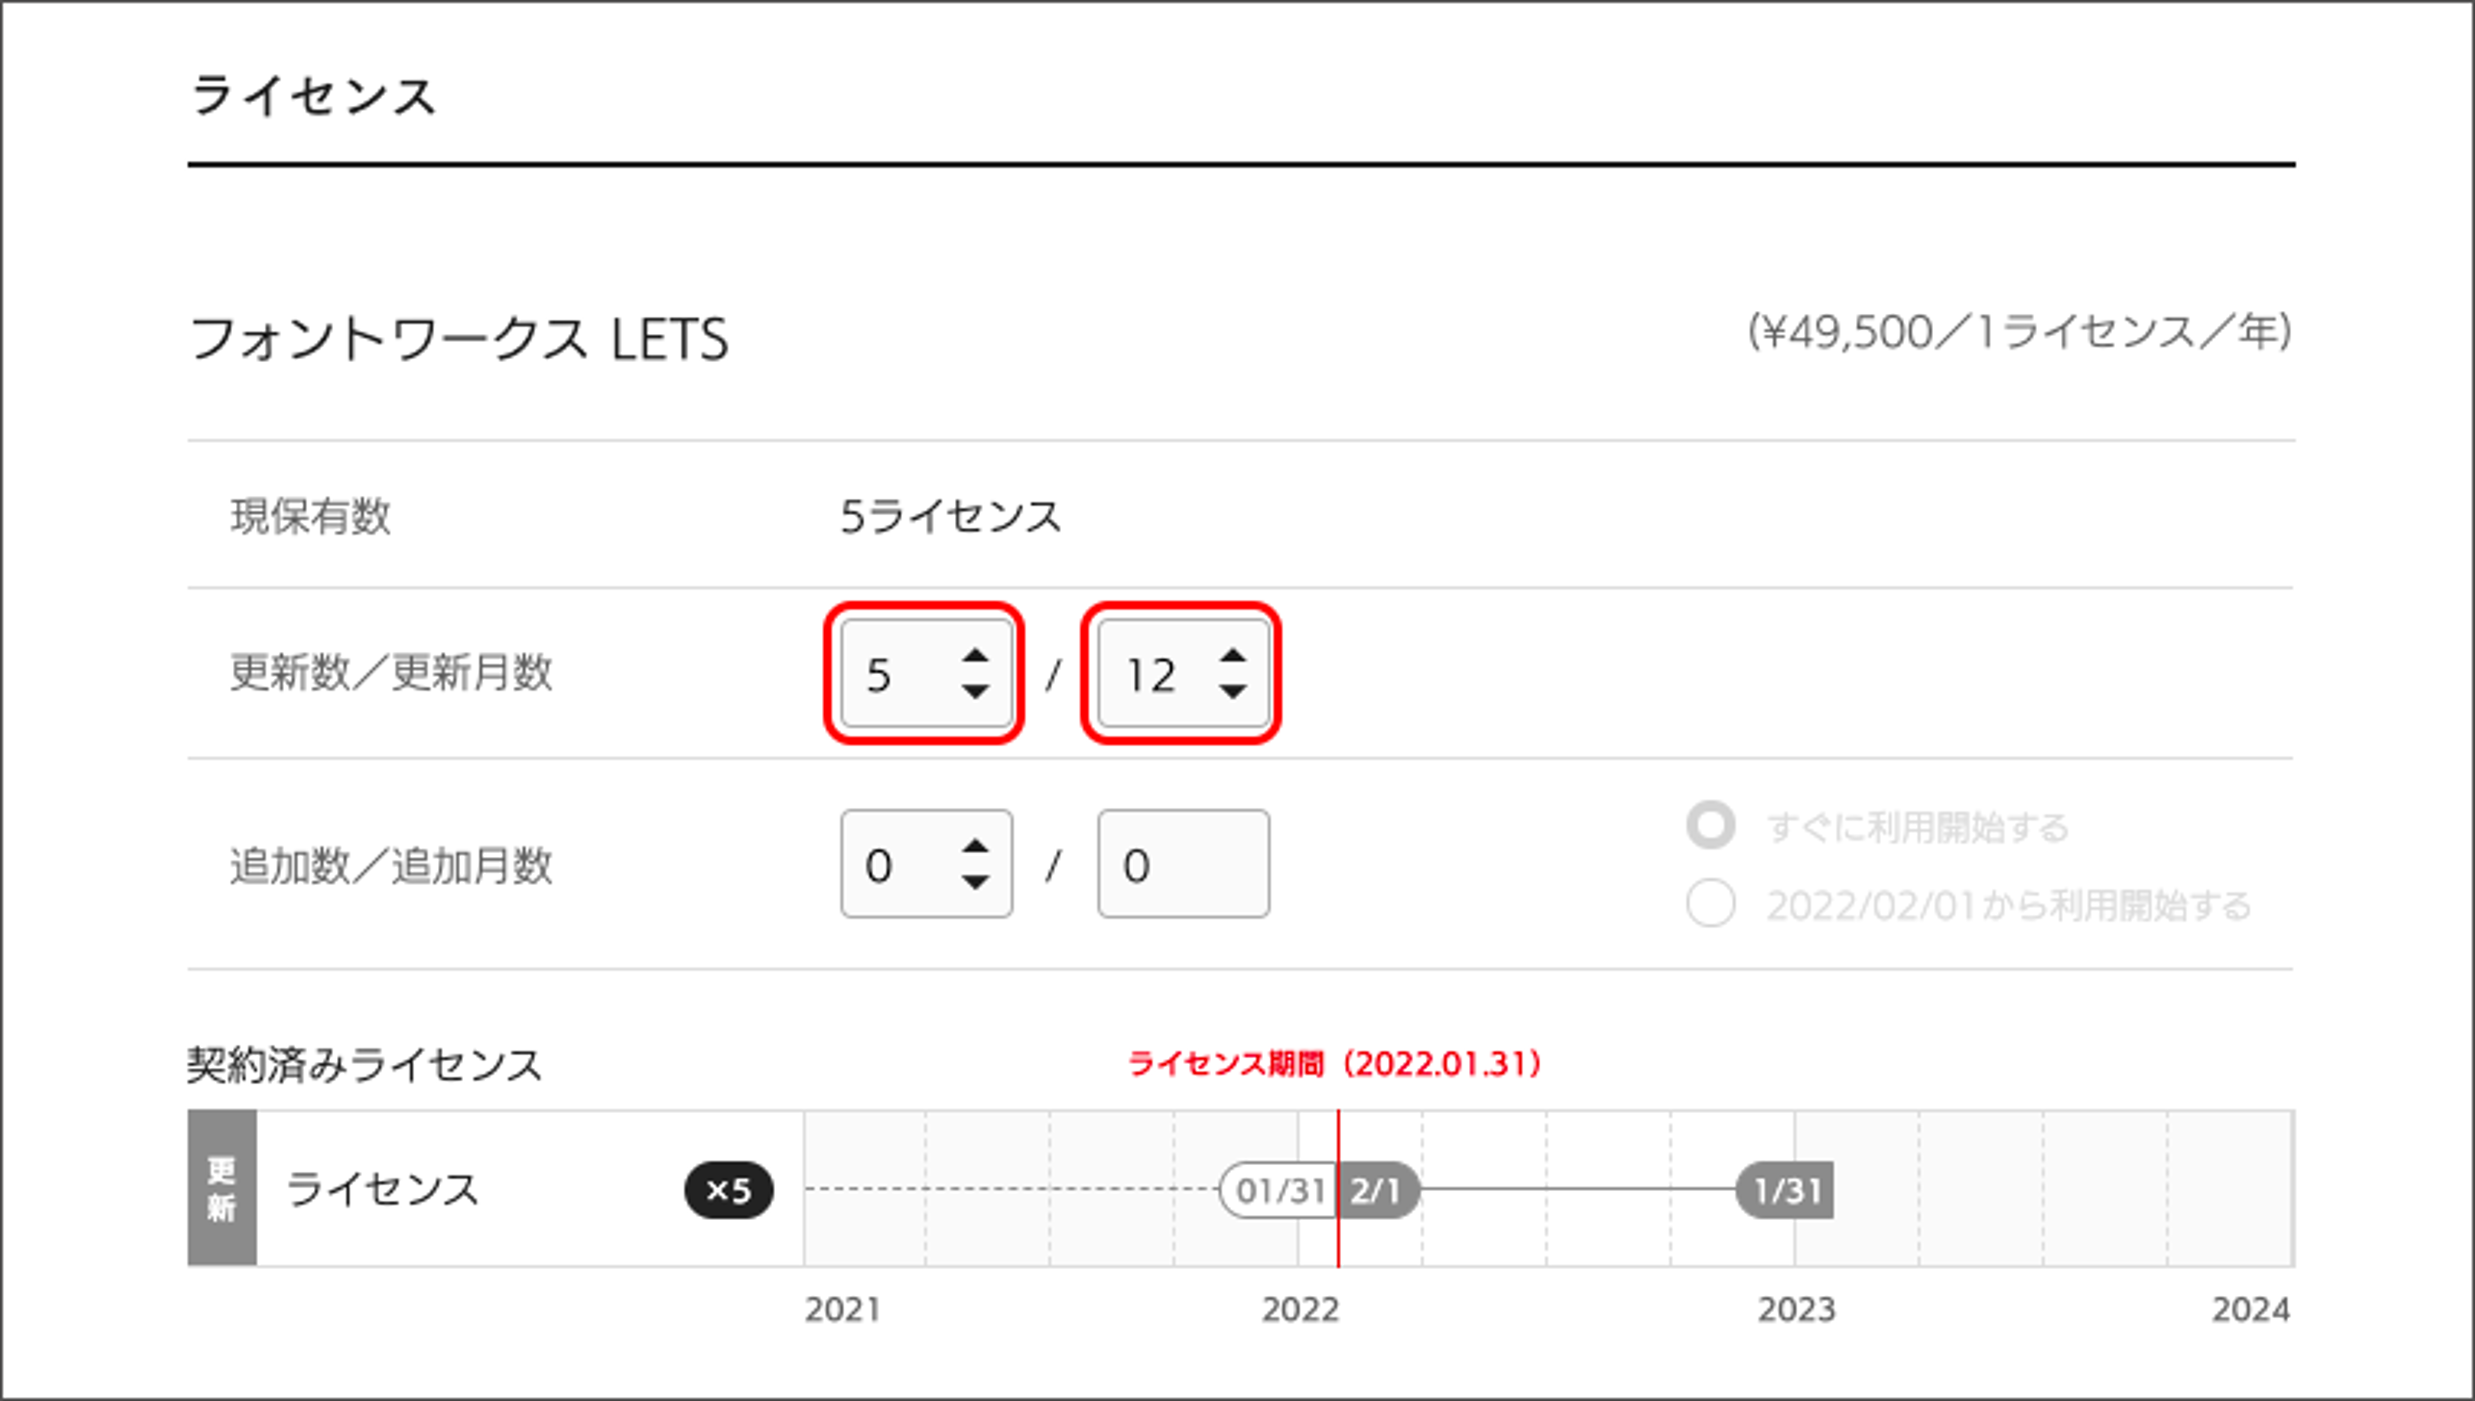Image resolution: width=2475 pixels, height=1401 pixels.
Task: Click down arrow on renewal months field
Action: pyautogui.click(x=1233, y=691)
